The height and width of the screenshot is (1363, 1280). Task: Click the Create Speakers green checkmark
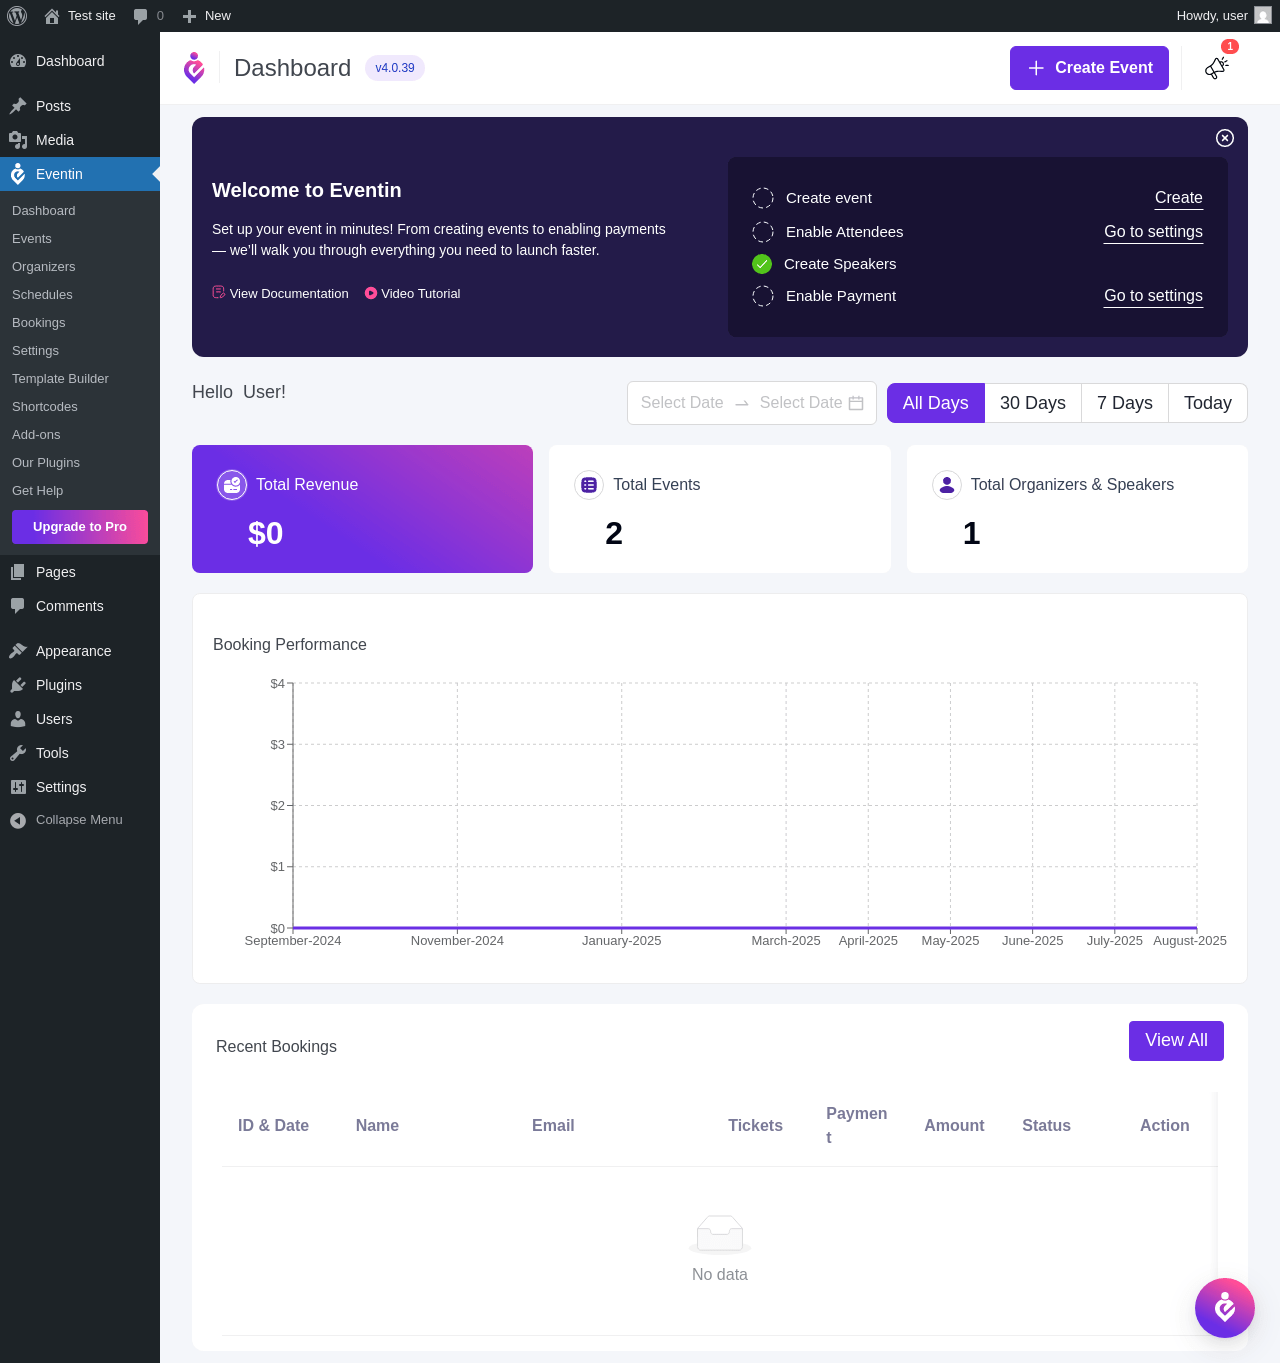coord(762,264)
